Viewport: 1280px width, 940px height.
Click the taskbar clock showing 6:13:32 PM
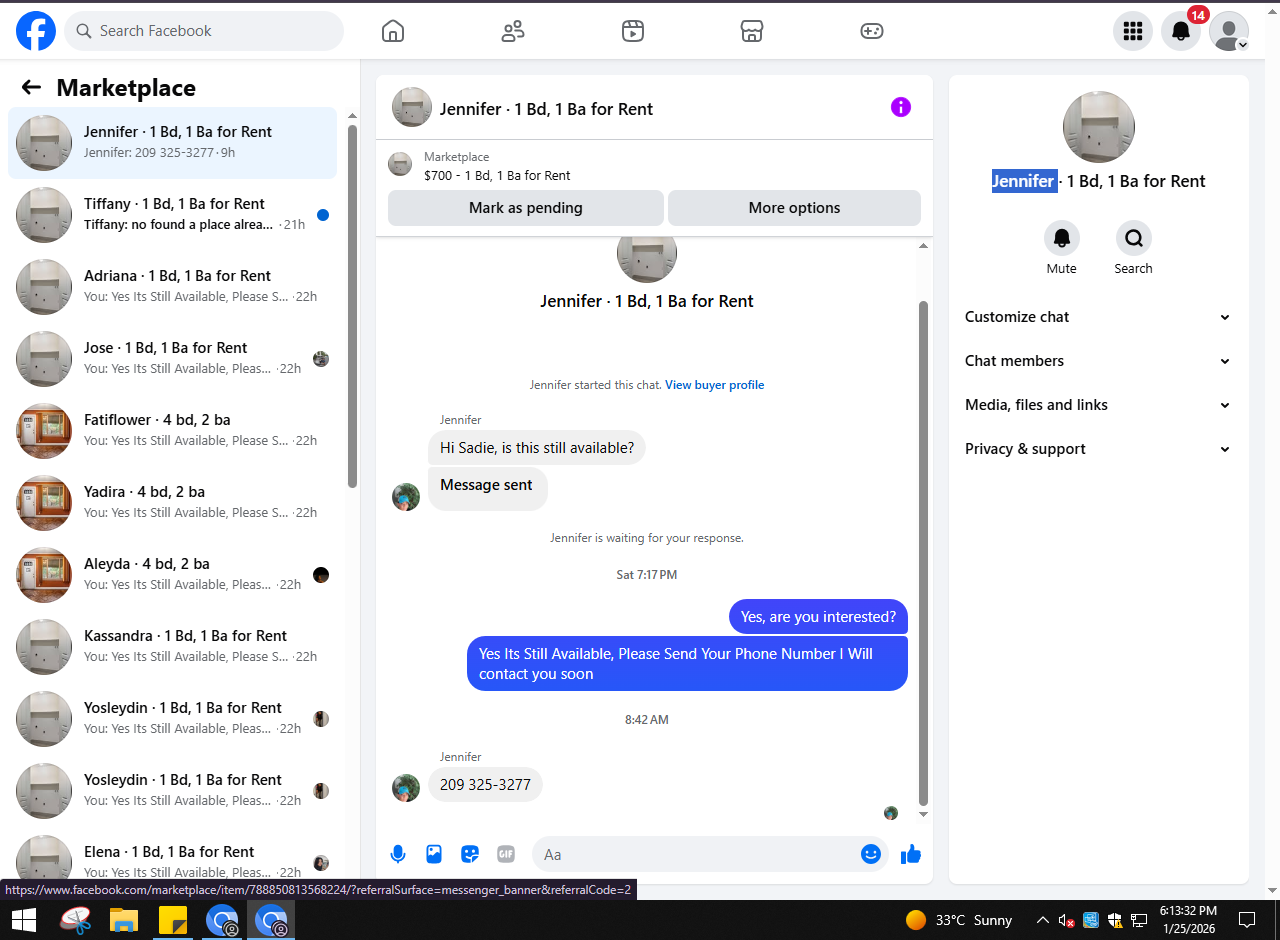point(1188,920)
